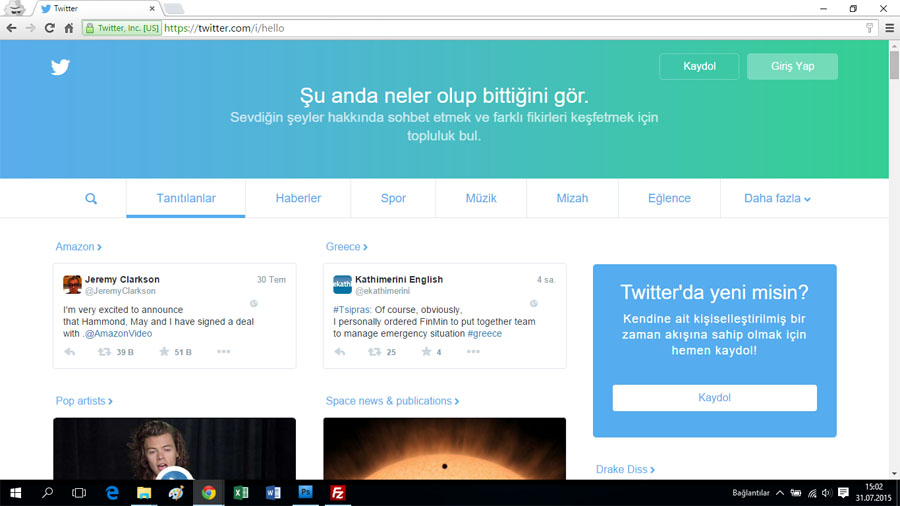Reload the page in Chrome
The width and height of the screenshot is (900, 506).
(x=49, y=28)
